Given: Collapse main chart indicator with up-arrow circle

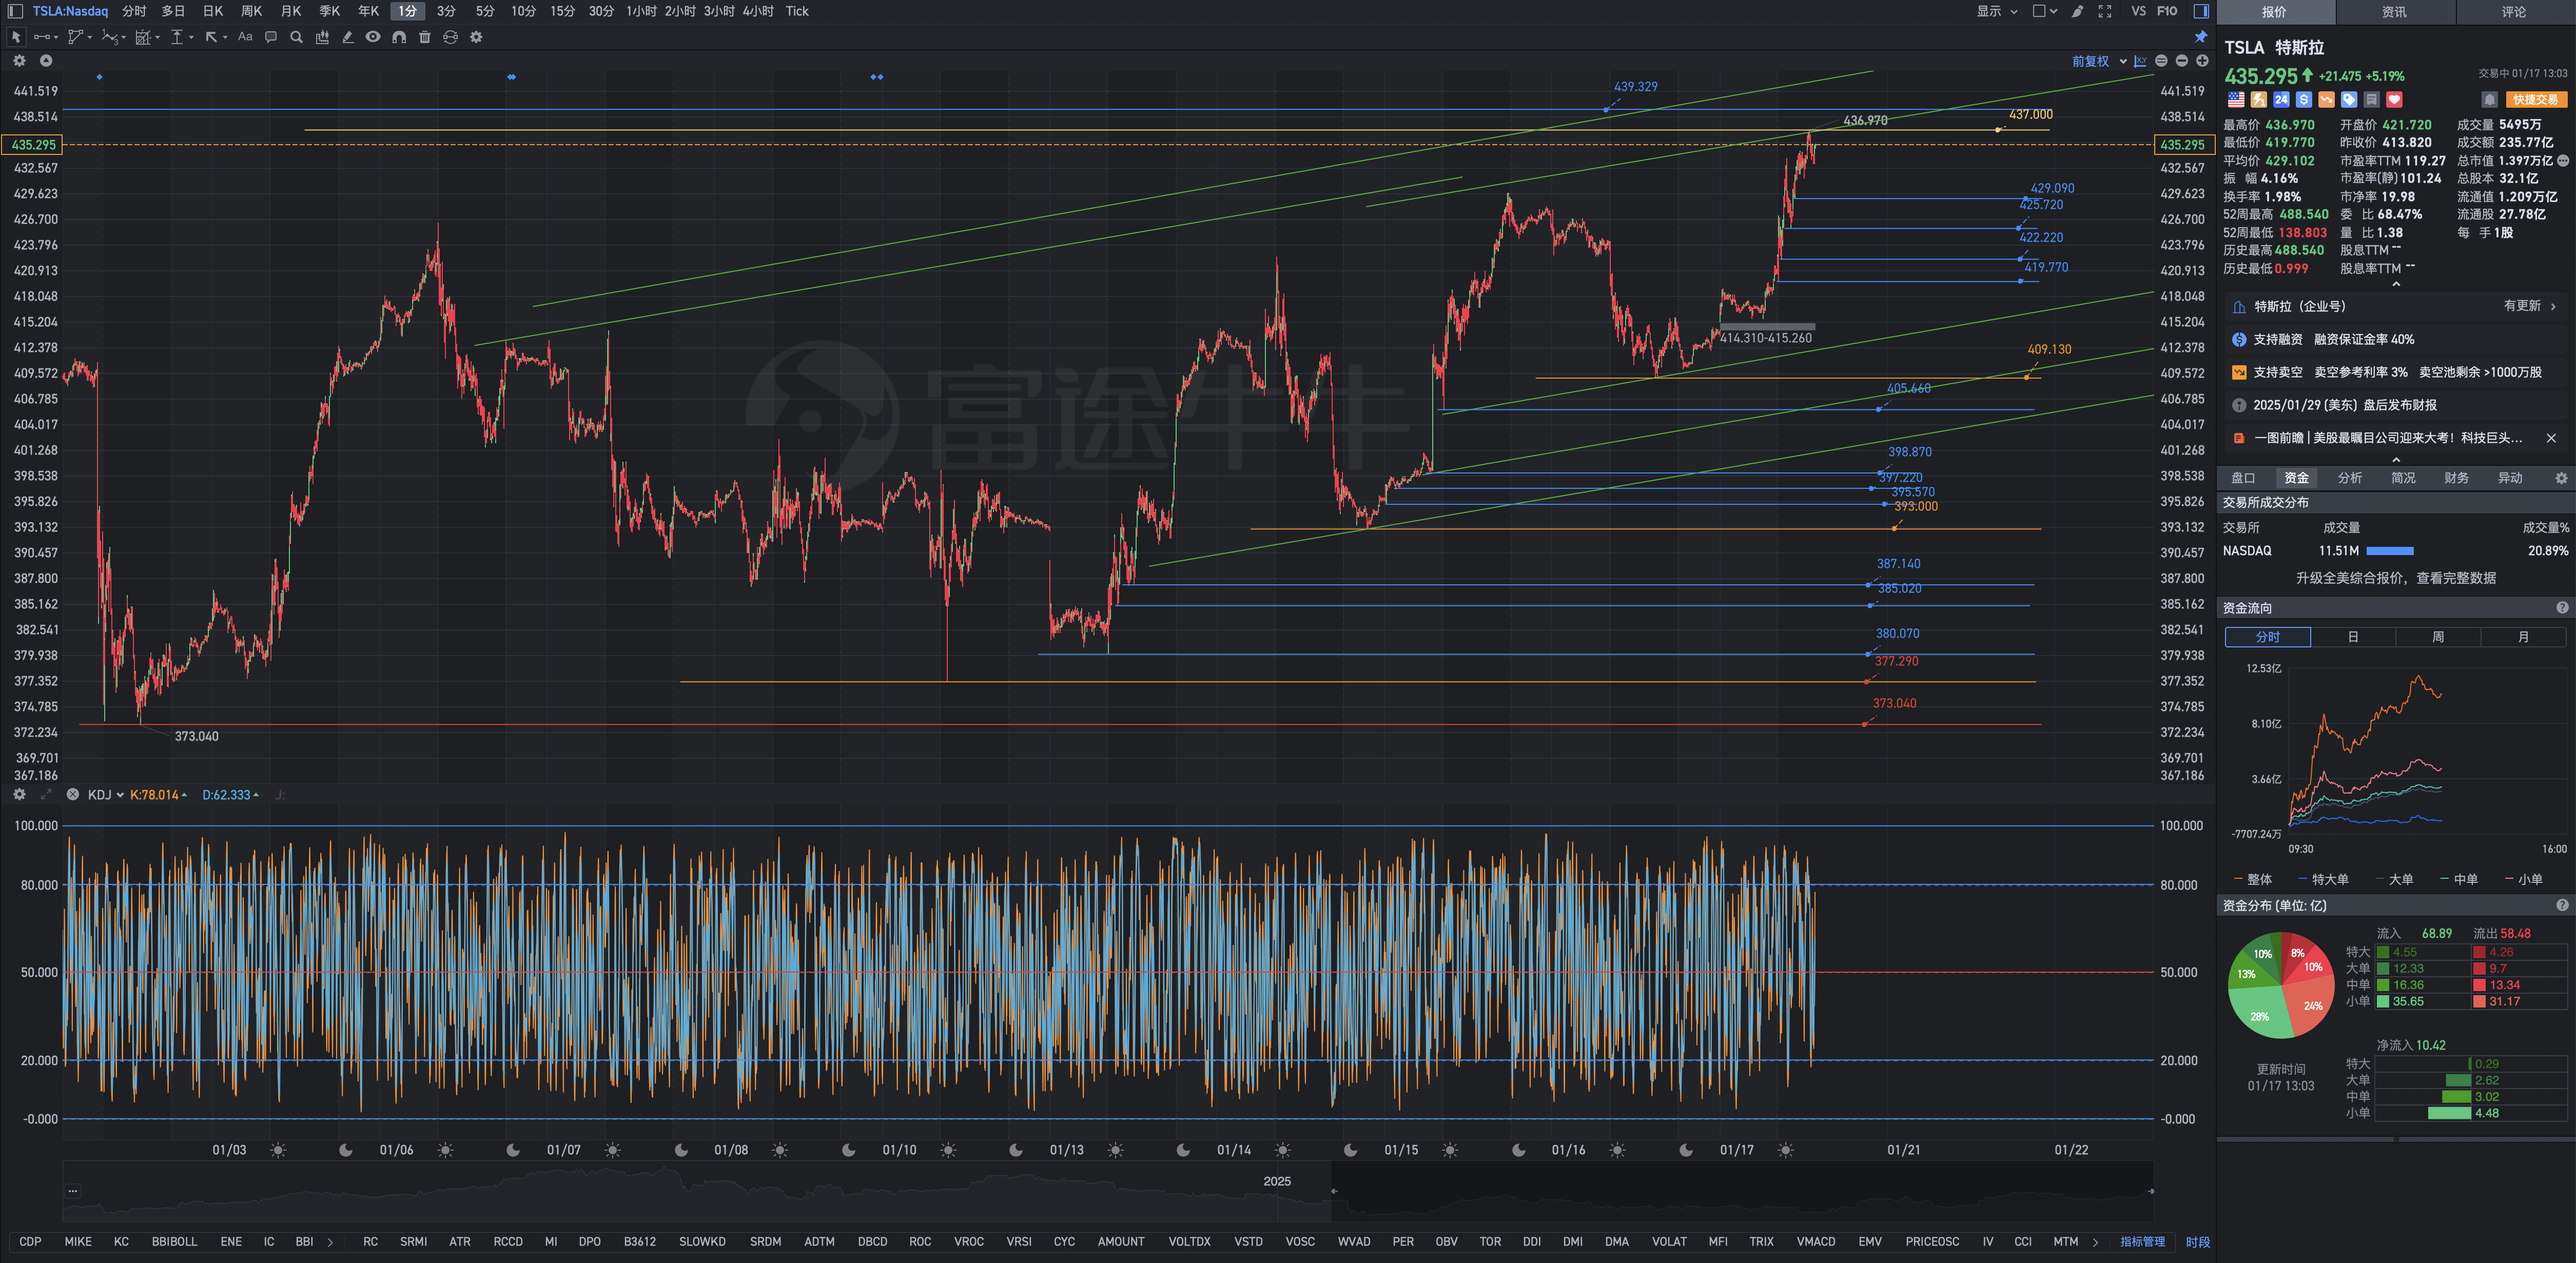Looking at the screenshot, I should (x=46, y=61).
